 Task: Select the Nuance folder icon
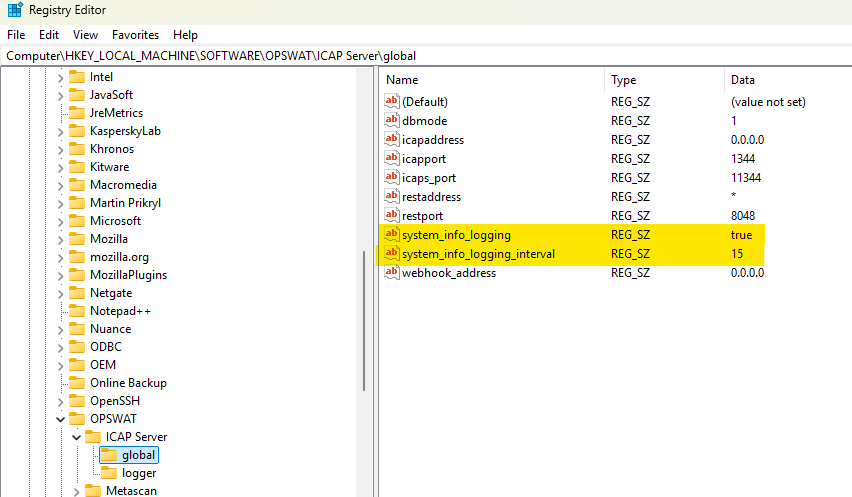pos(77,329)
